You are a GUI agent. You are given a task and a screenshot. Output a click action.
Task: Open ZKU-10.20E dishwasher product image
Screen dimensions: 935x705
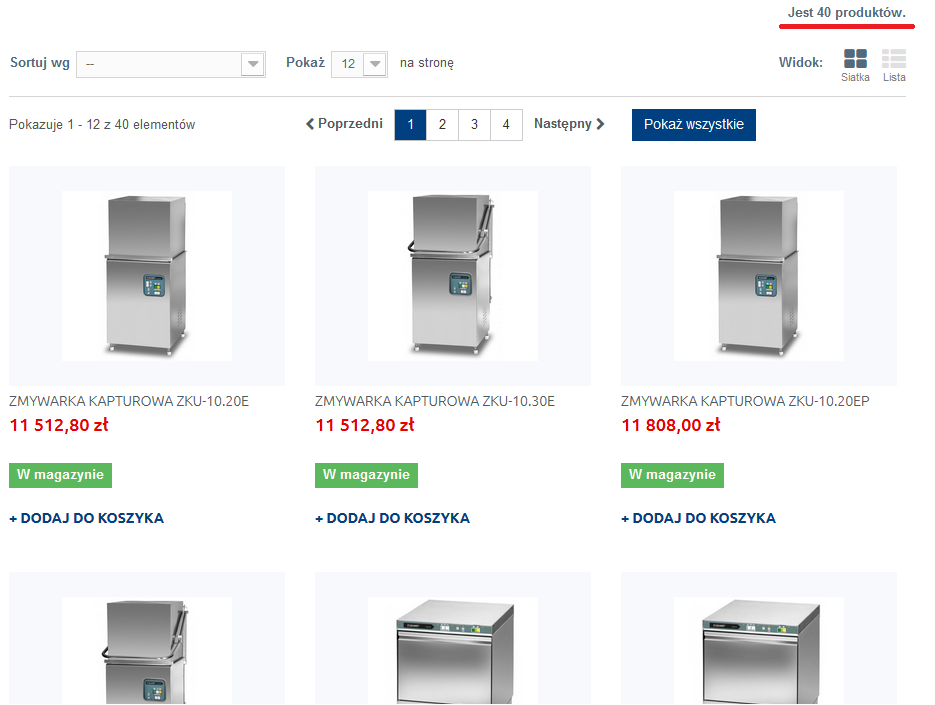[x=147, y=276]
